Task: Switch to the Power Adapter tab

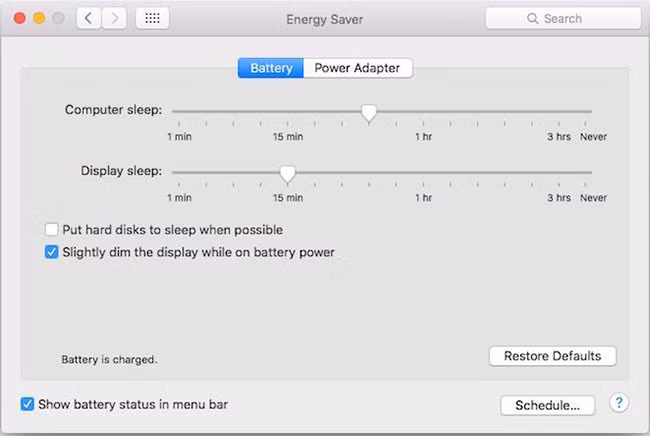Action: pos(357,68)
